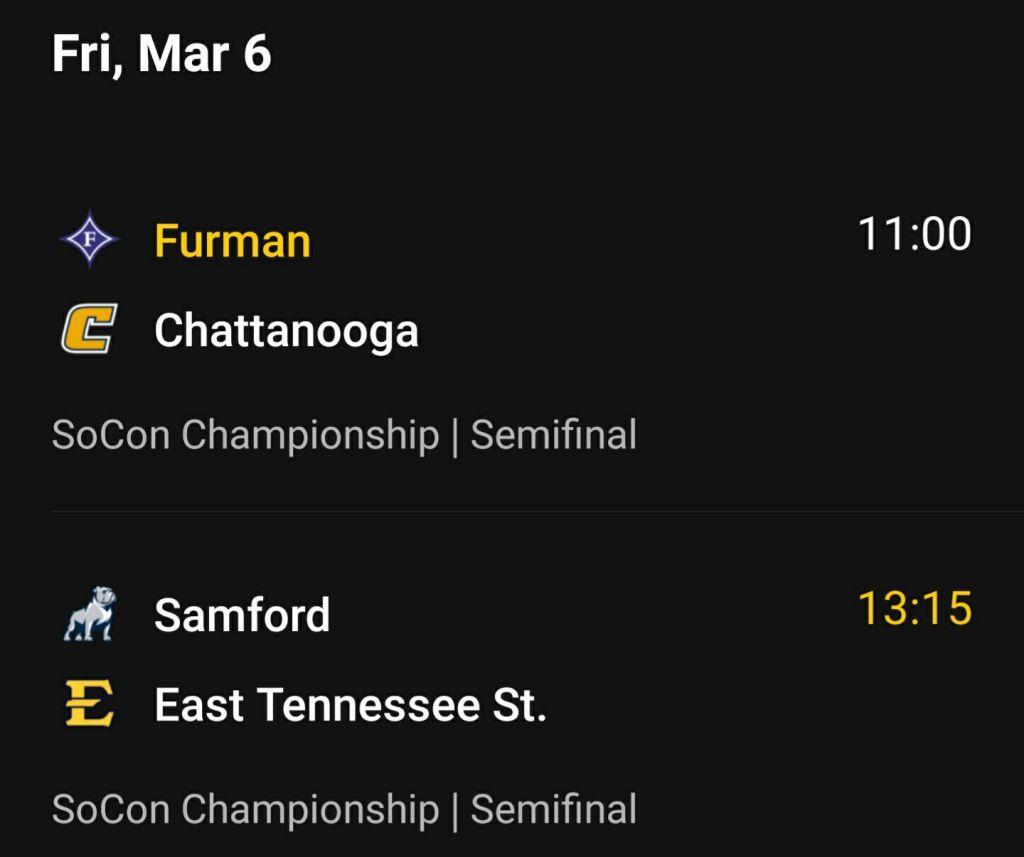Click the Semifinal word below Chattanooga
1024x857 pixels.
pyautogui.click(x=553, y=436)
